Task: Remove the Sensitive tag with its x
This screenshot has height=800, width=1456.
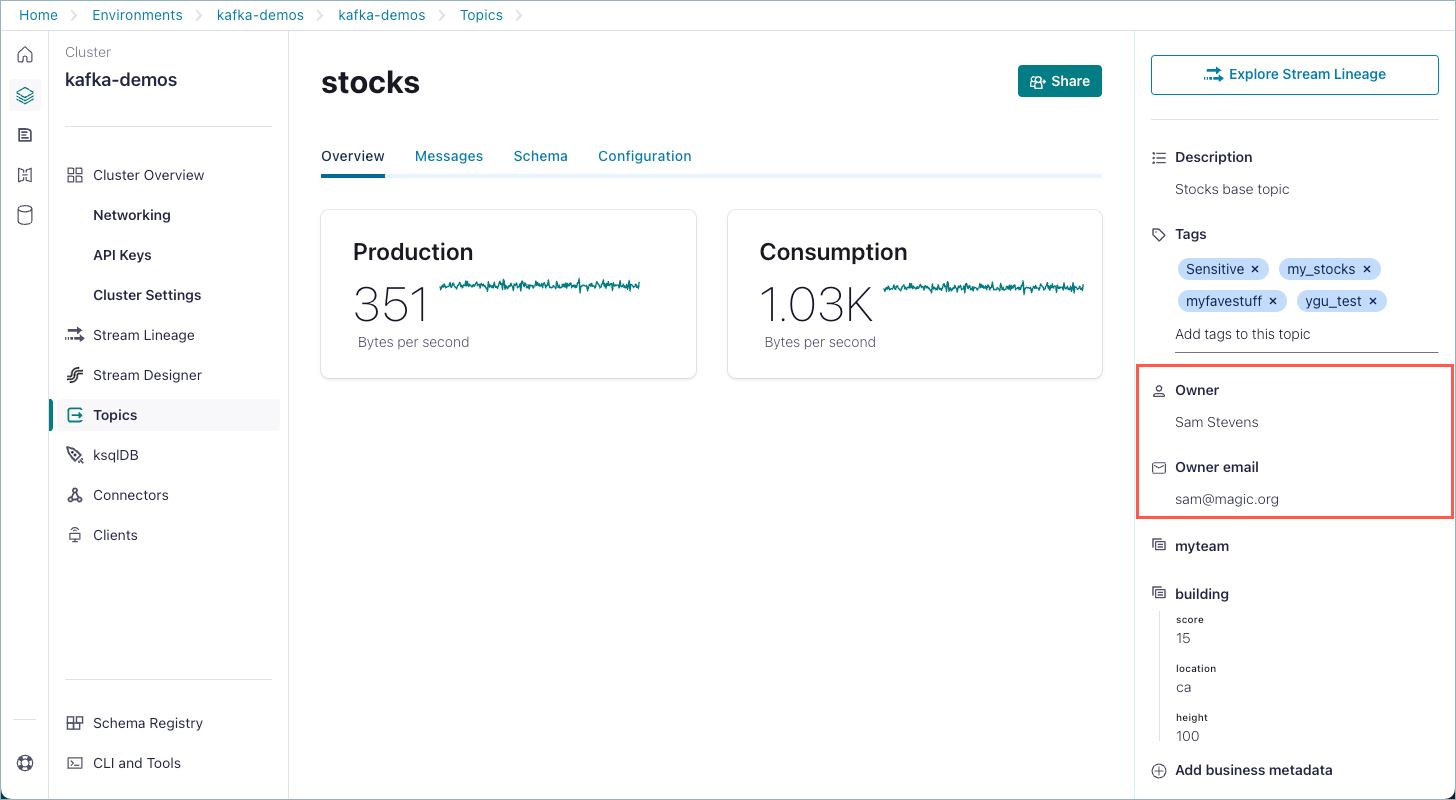Action: 1255,269
